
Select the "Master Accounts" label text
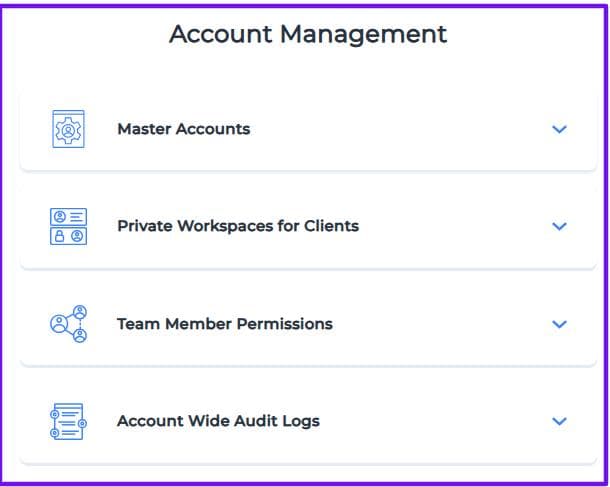[x=183, y=129]
